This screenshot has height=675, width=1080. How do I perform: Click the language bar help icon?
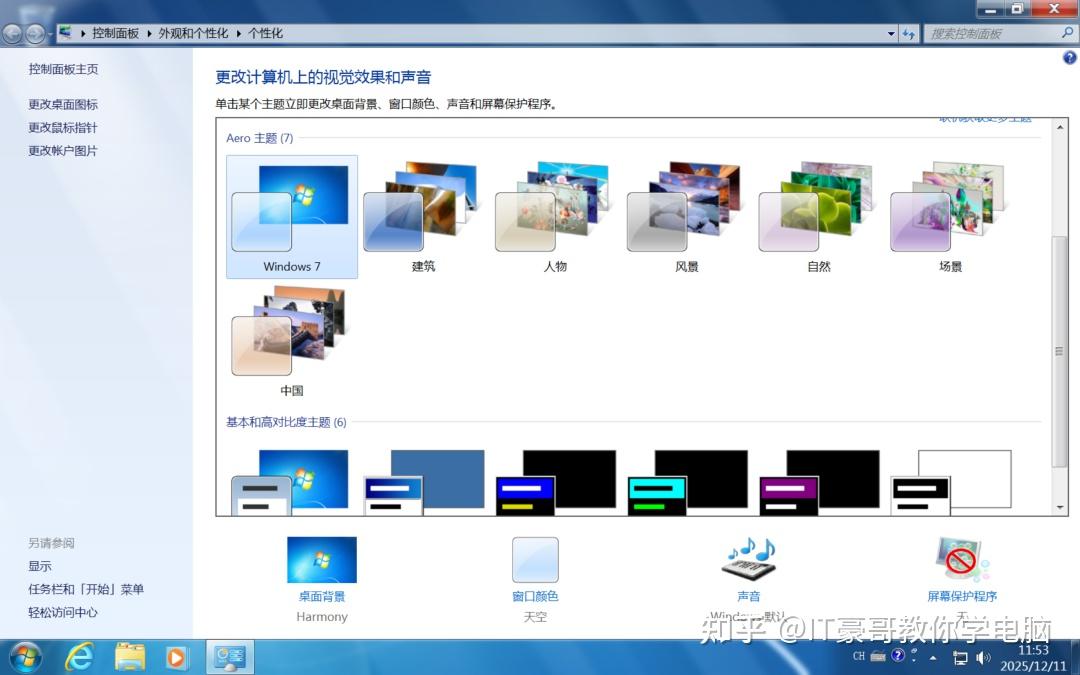(x=897, y=655)
